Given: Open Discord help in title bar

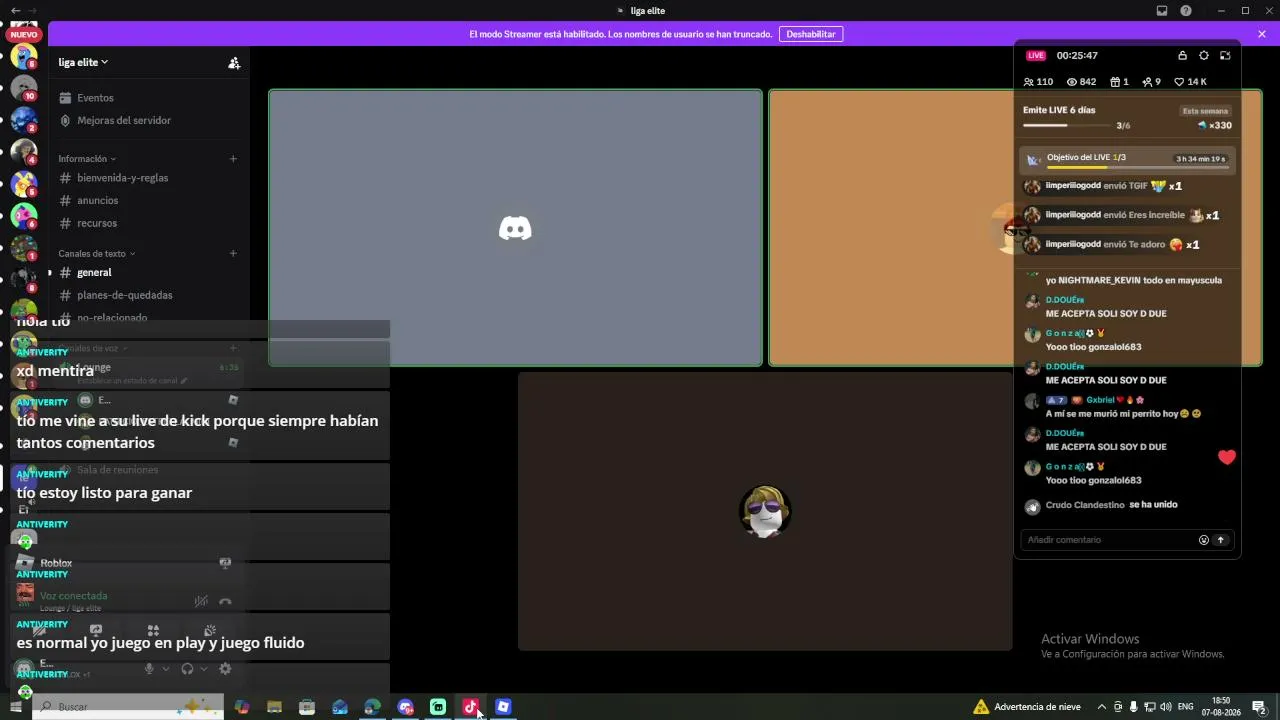Looking at the screenshot, I should [1186, 11].
